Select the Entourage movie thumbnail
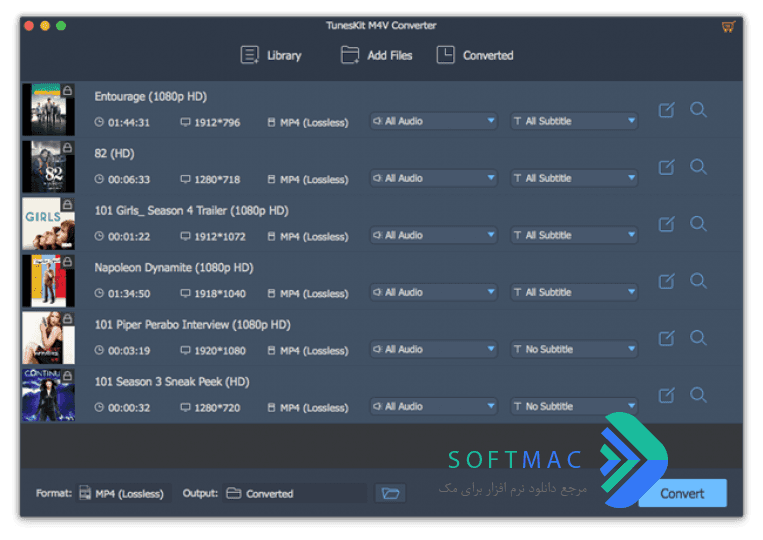 [x=48, y=109]
